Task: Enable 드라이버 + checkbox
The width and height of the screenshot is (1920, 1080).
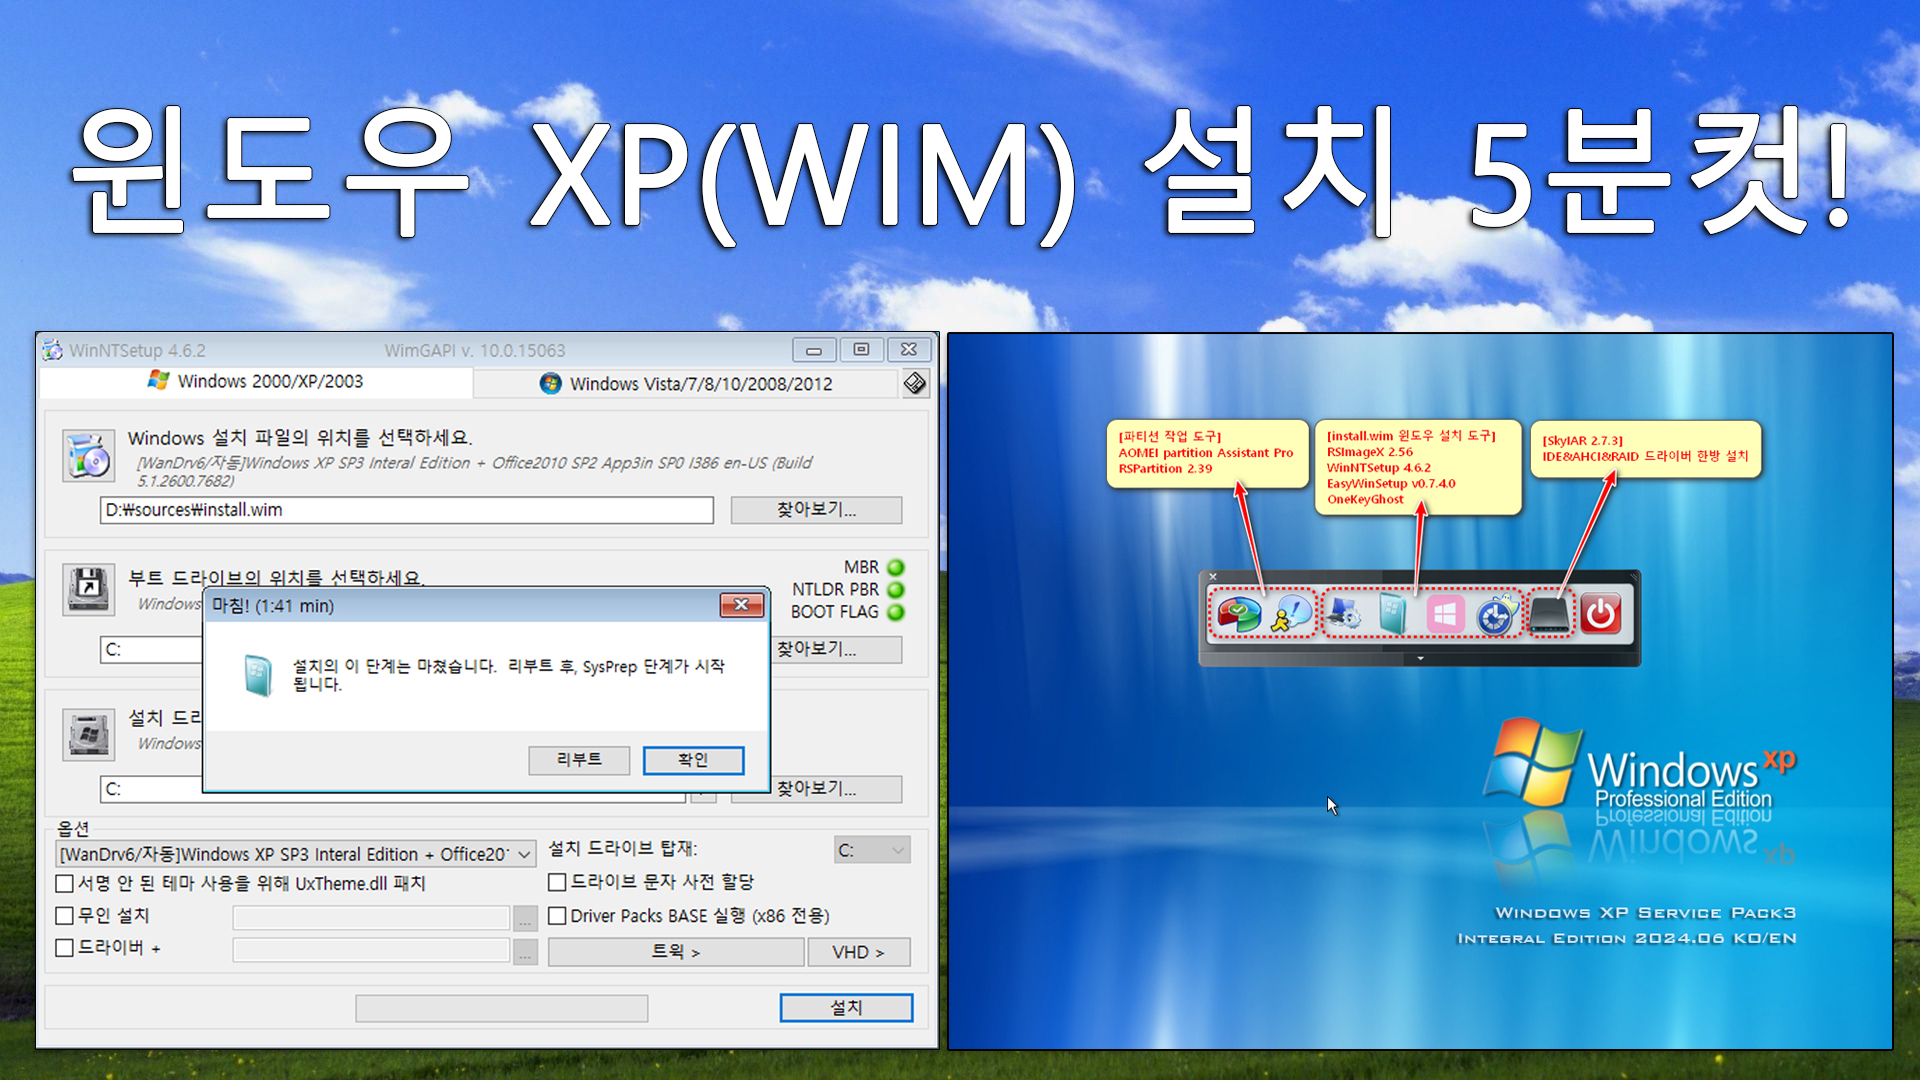Action: [x=65, y=948]
